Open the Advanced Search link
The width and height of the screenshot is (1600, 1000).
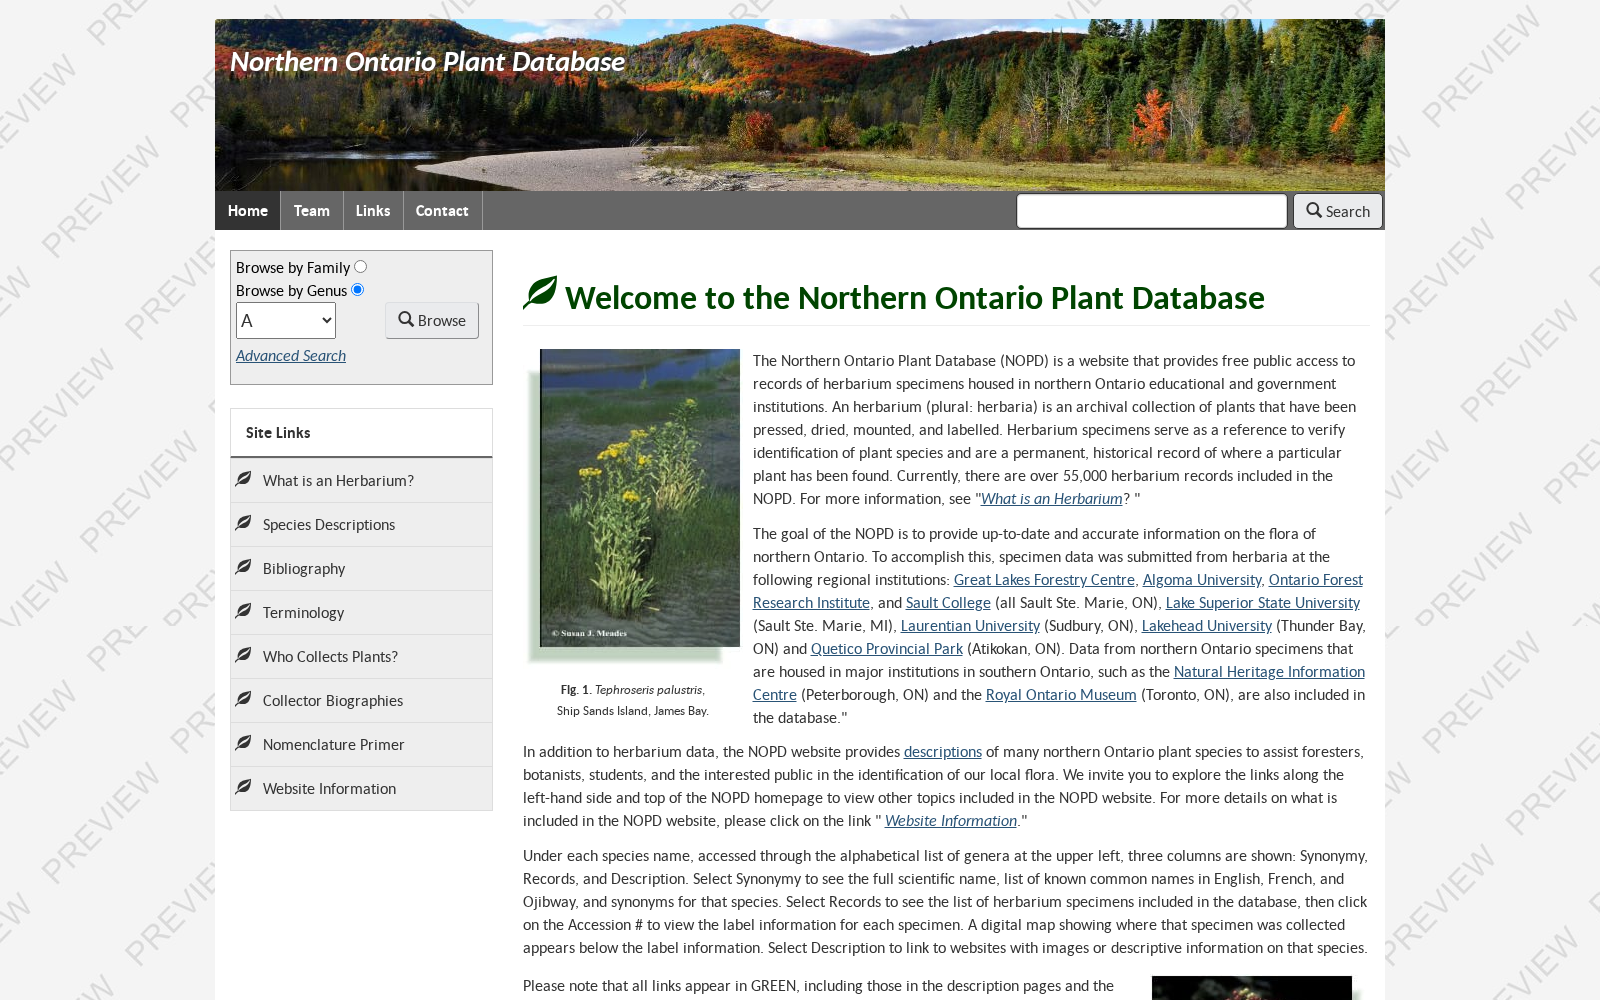(291, 356)
